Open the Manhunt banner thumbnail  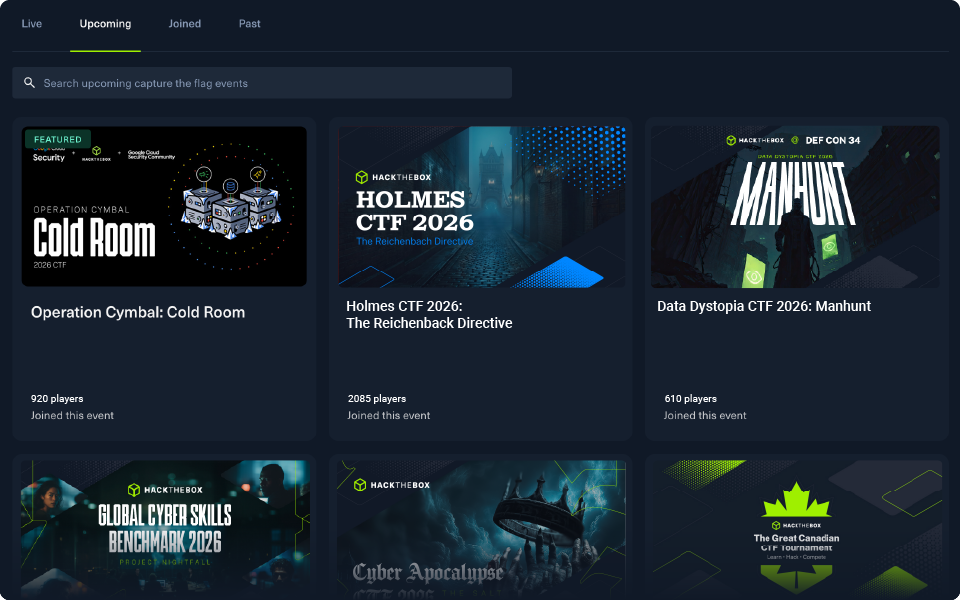point(795,206)
